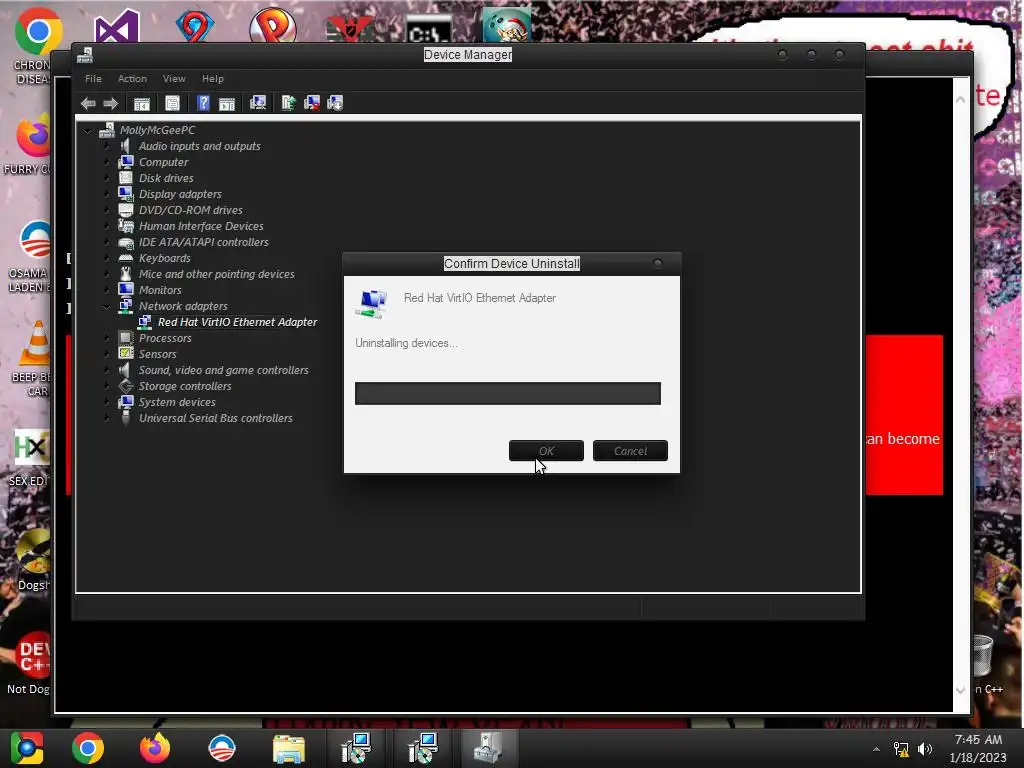This screenshot has width=1024, height=768.
Task: Click the MollyMcGeePC computer name
Action: coord(157,130)
